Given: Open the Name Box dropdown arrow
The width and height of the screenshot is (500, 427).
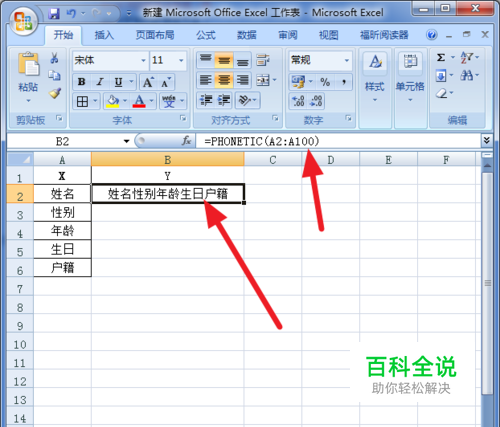Looking at the screenshot, I should pyautogui.click(x=126, y=141).
